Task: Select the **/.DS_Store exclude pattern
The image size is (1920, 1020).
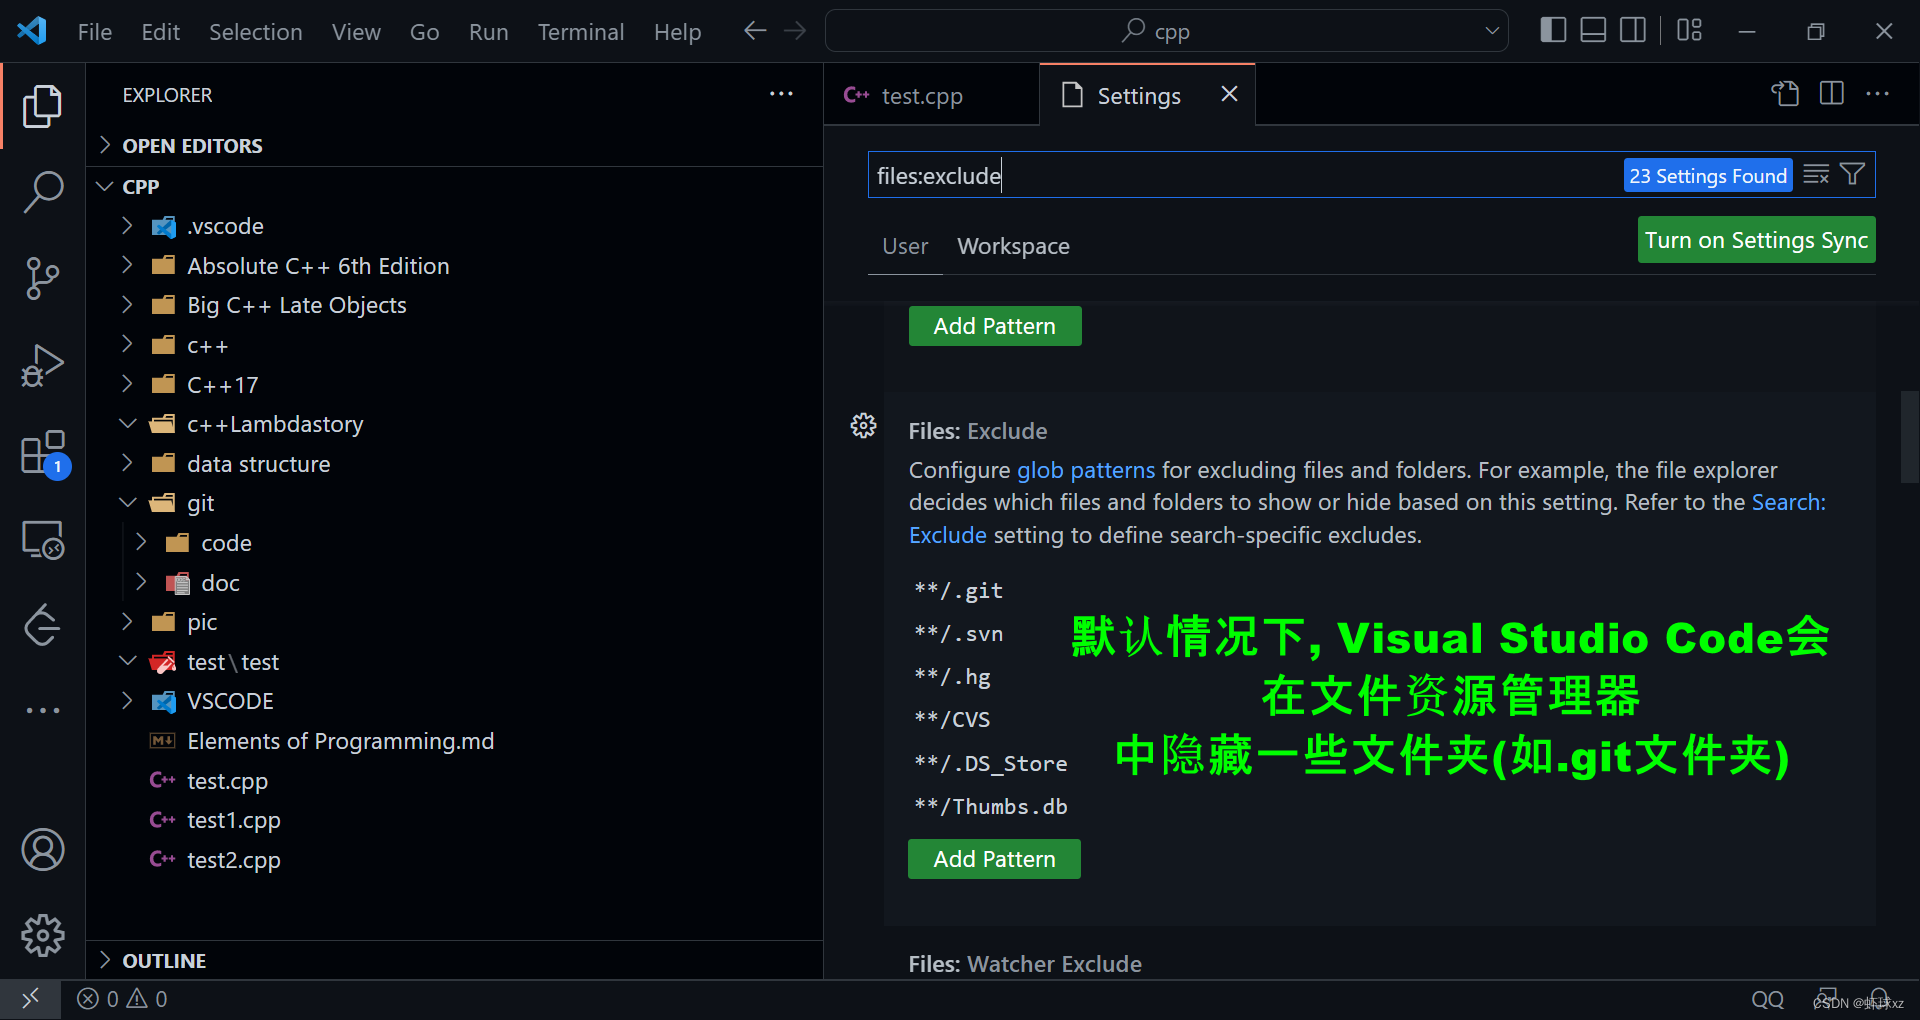Action: pos(990,763)
